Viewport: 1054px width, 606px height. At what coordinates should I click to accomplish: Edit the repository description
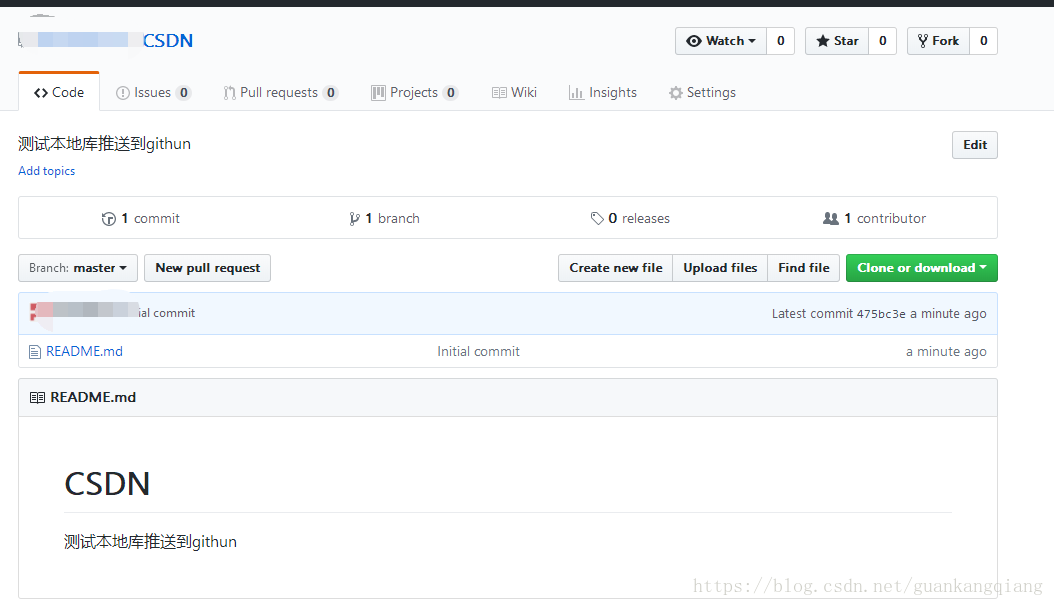[x=975, y=145]
